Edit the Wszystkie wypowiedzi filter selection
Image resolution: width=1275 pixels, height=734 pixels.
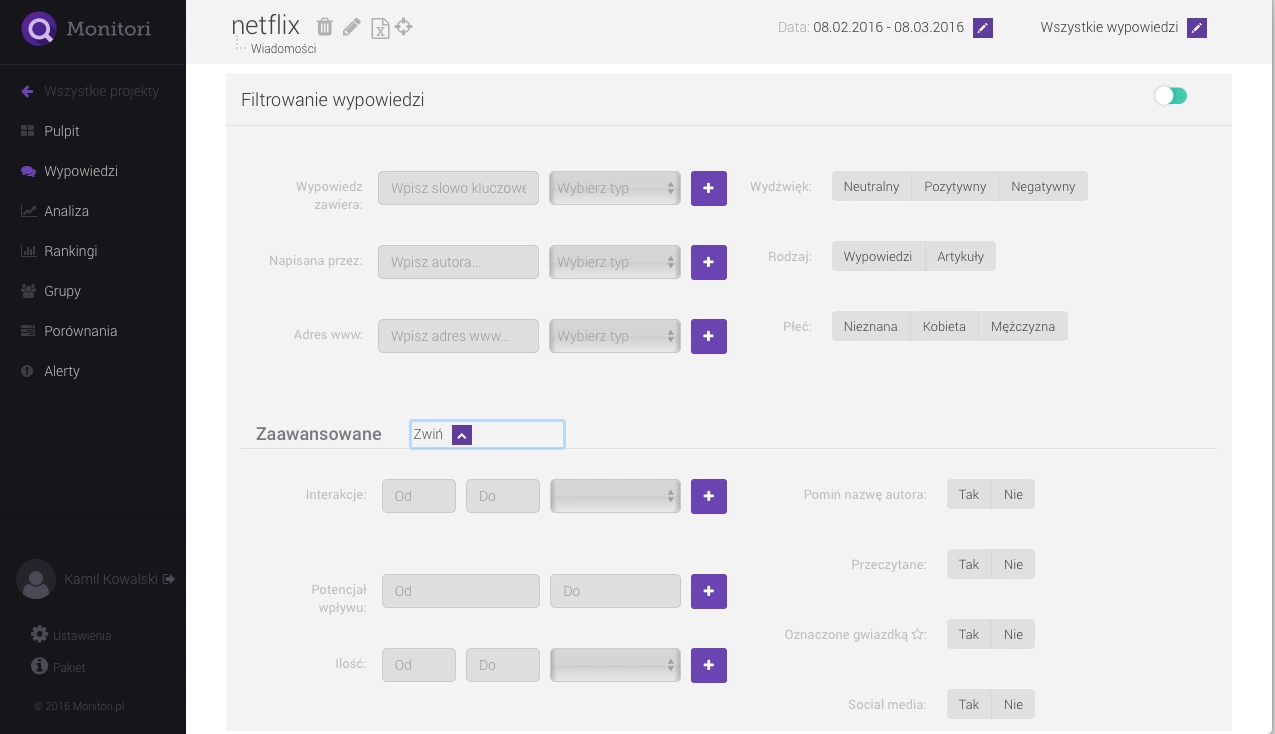click(x=1197, y=27)
